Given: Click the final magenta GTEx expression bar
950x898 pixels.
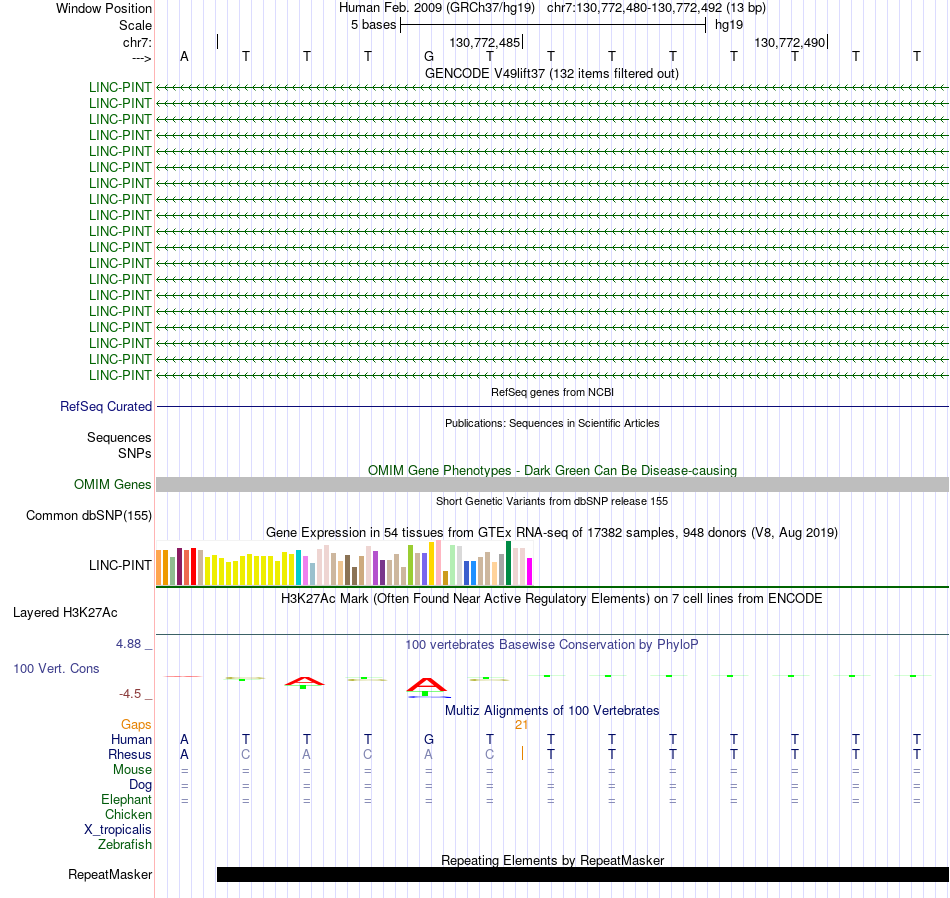Looking at the screenshot, I should (530, 571).
